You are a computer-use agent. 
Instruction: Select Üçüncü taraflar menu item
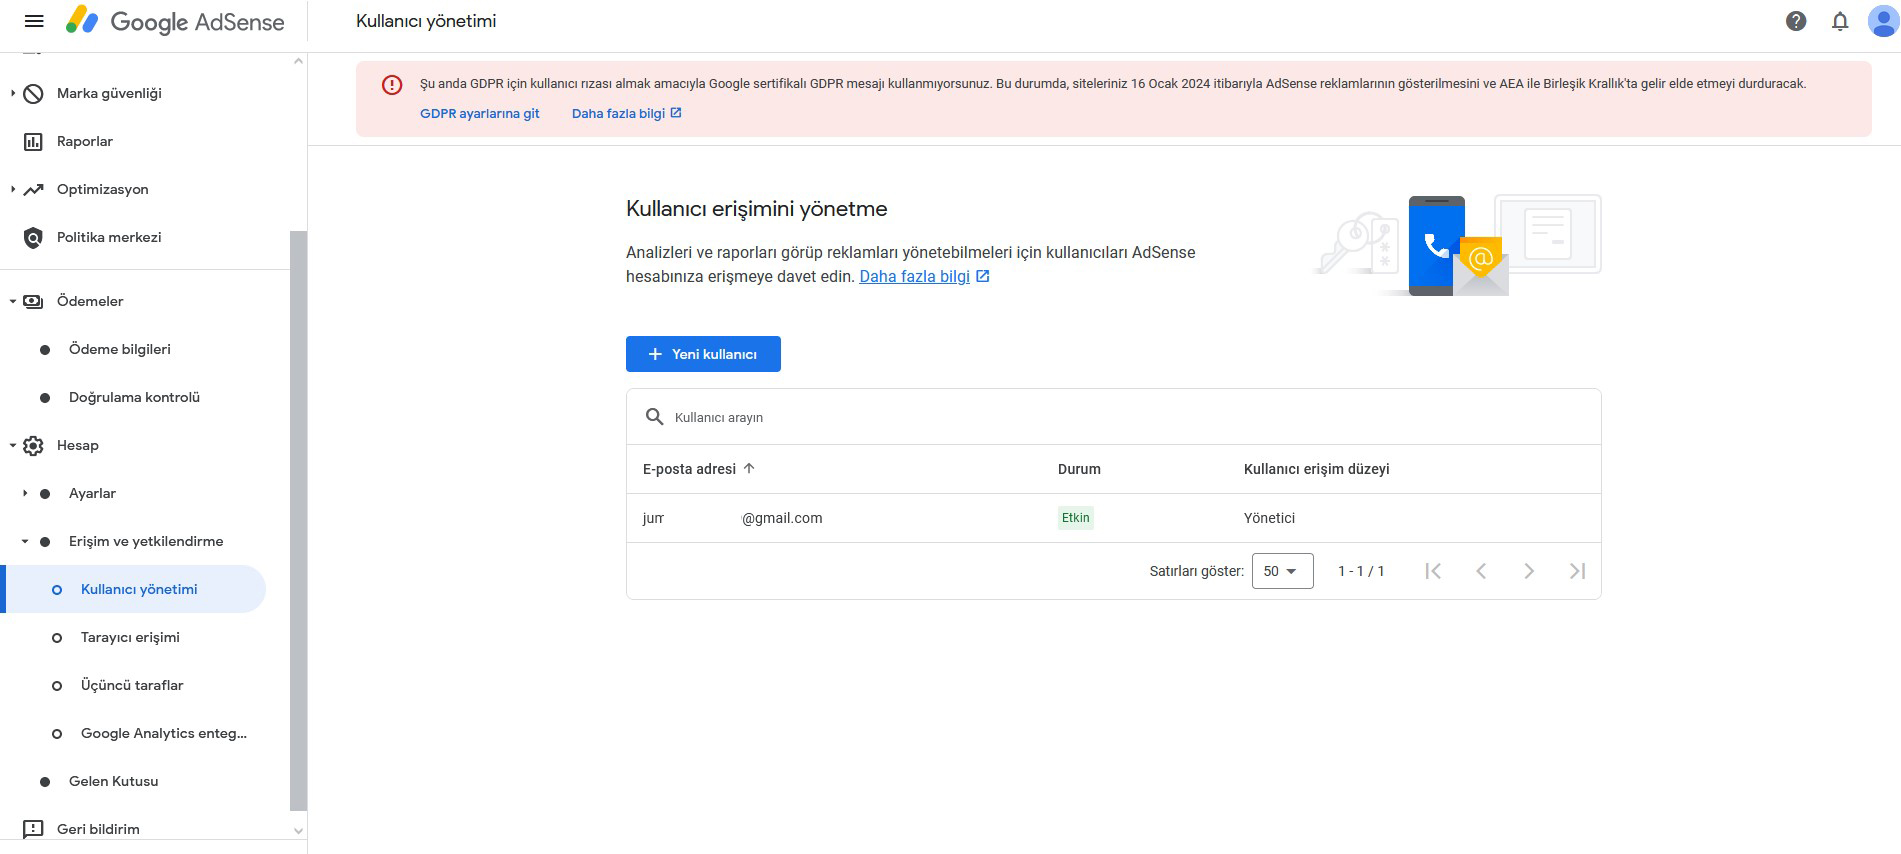[x=132, y=685]
